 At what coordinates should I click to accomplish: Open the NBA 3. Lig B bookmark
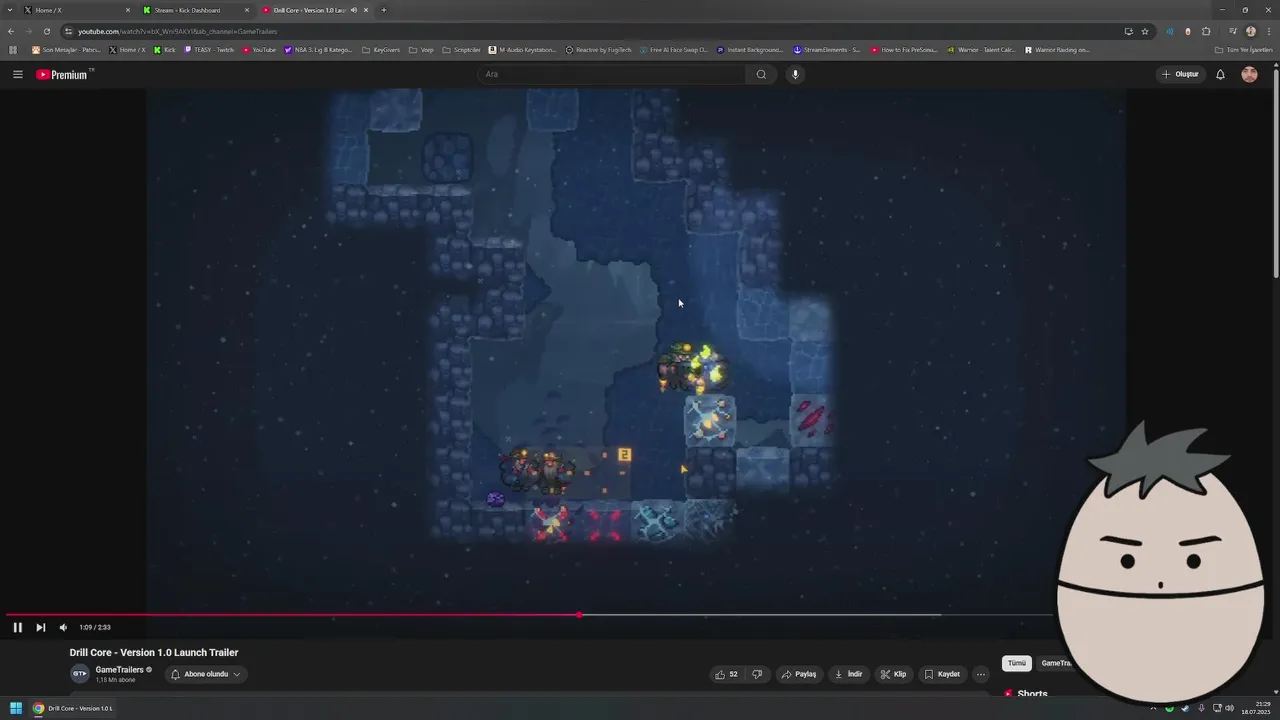[318, 49]
